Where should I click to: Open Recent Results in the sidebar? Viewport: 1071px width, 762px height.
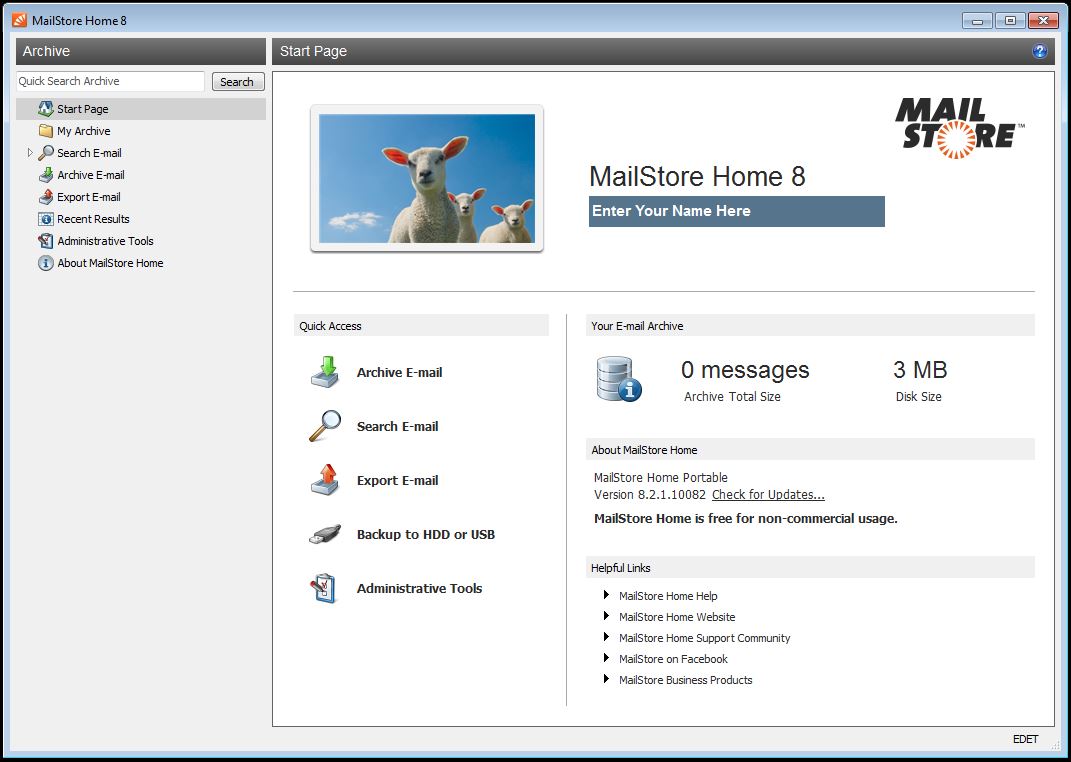tap(93, 219)
